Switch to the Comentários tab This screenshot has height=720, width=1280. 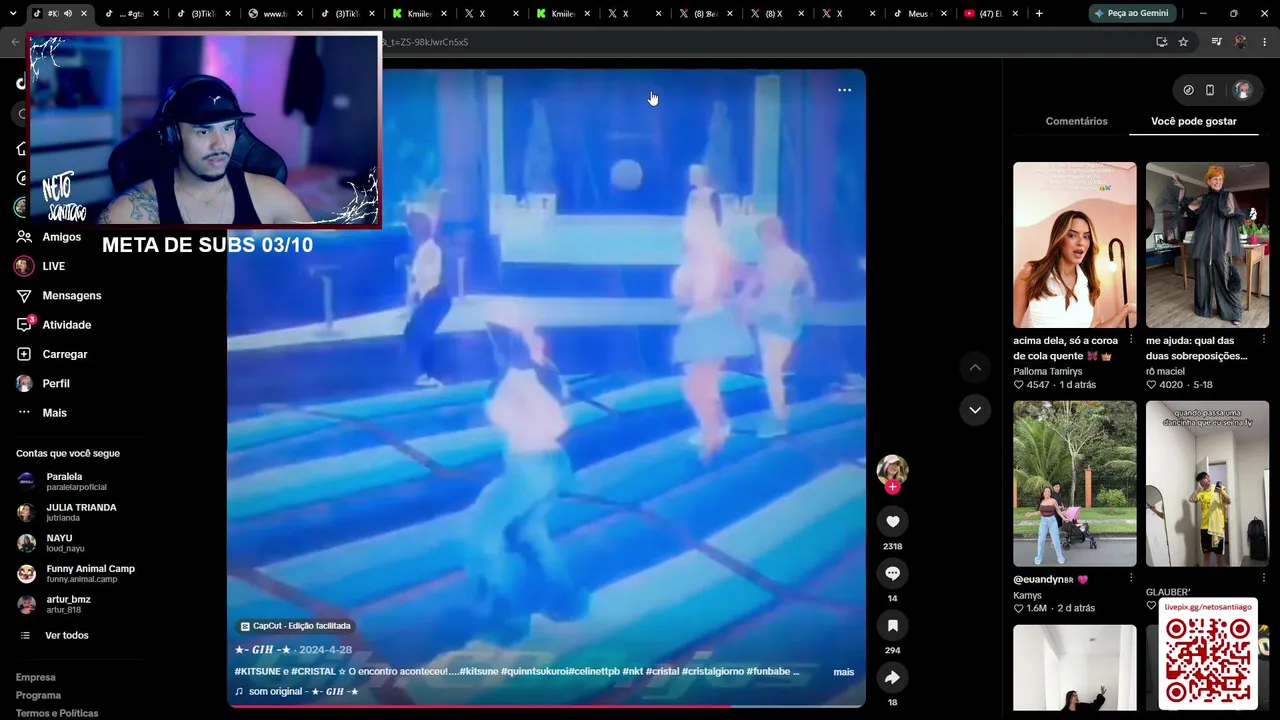pyautogui.click(x=1076, y=121)
